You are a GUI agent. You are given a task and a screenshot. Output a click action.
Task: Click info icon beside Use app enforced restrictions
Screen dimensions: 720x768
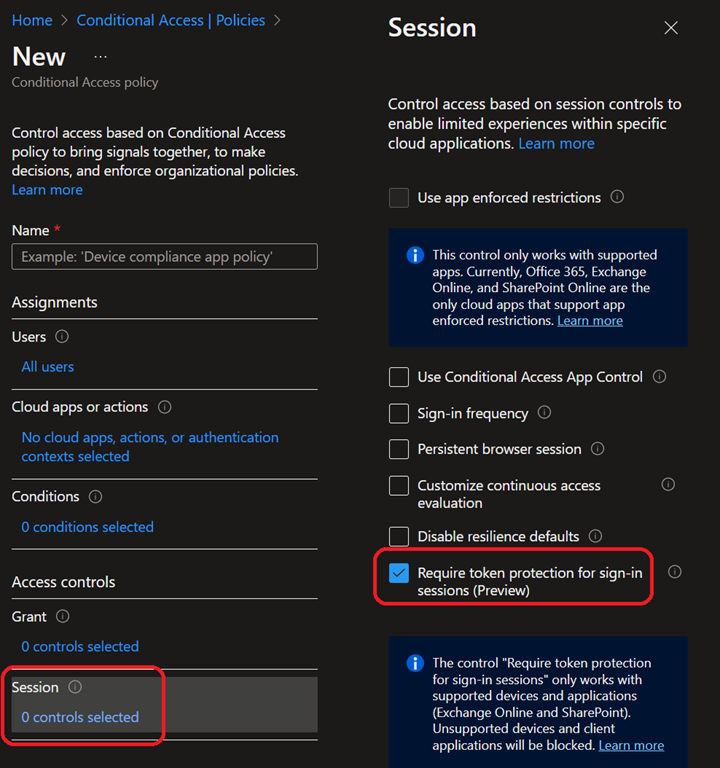[x=617, y=197]
